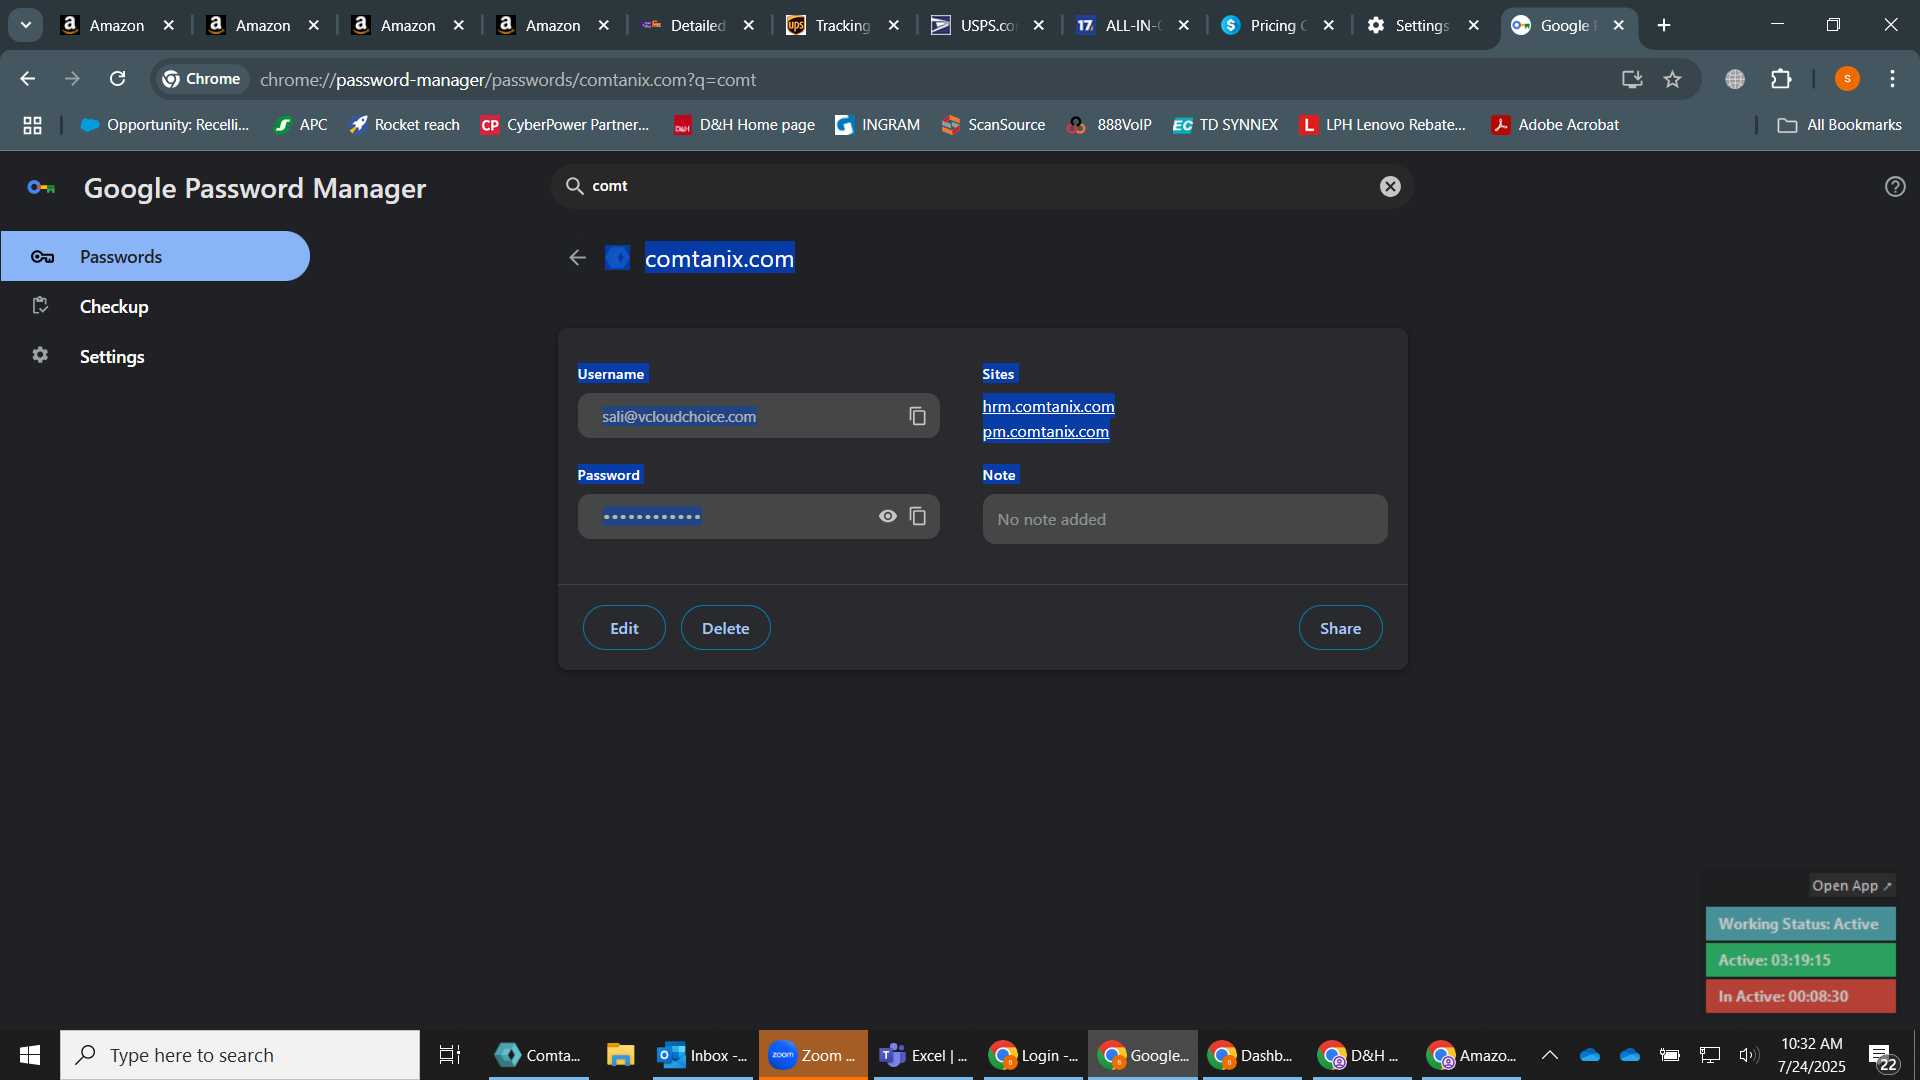Open the Opportunity: Recelli bookmark
1920x1080 pixels.
pyautogui.click(x=165, y=125)
